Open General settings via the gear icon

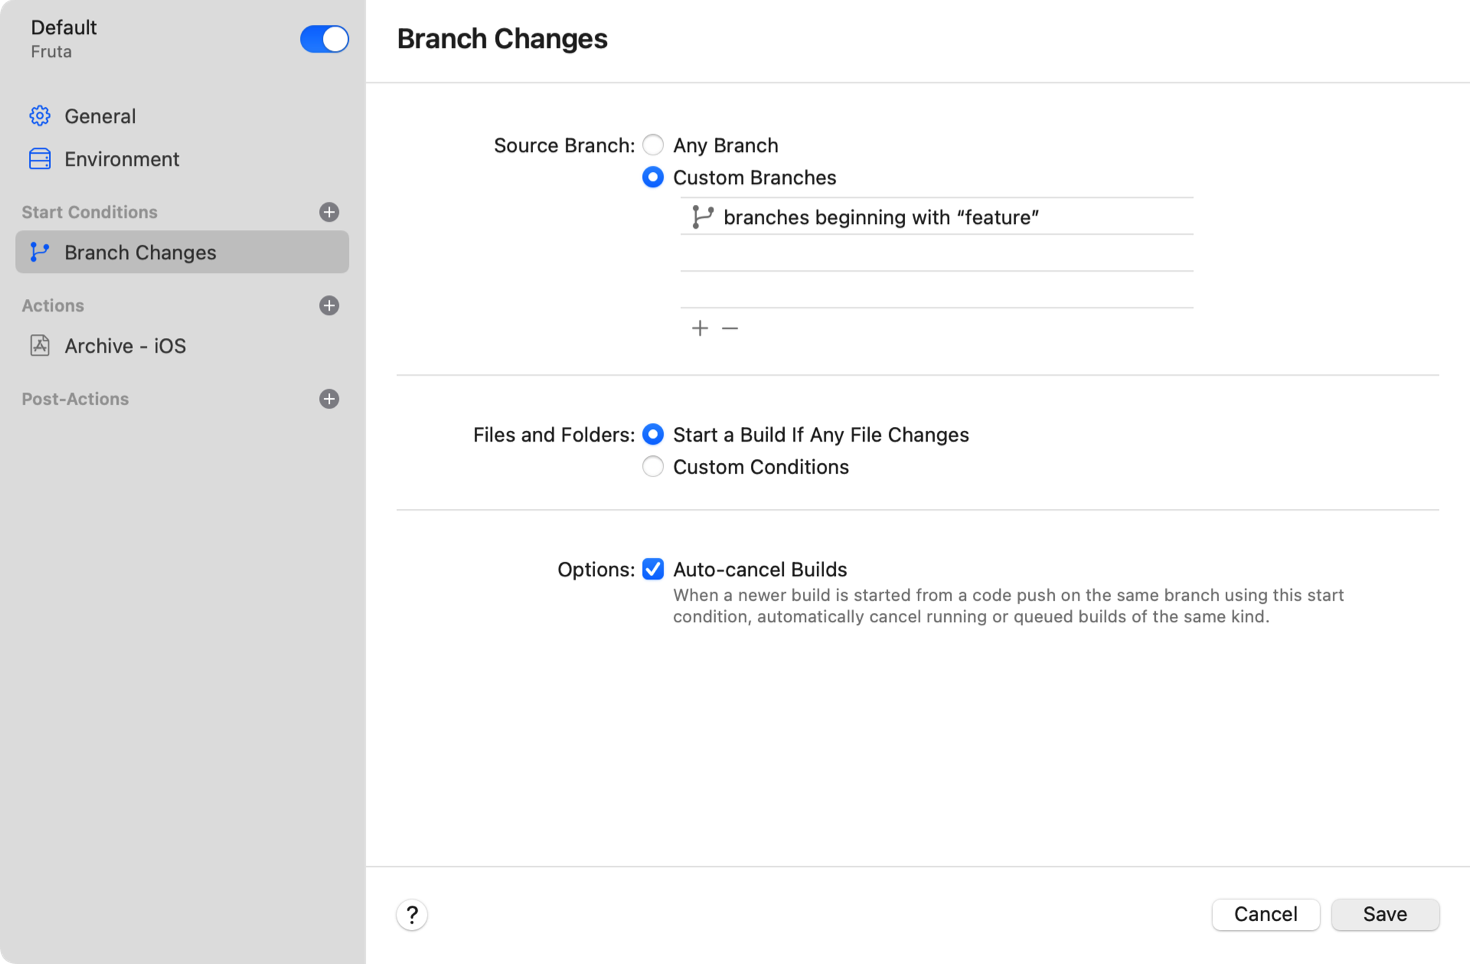click(39, 116)
